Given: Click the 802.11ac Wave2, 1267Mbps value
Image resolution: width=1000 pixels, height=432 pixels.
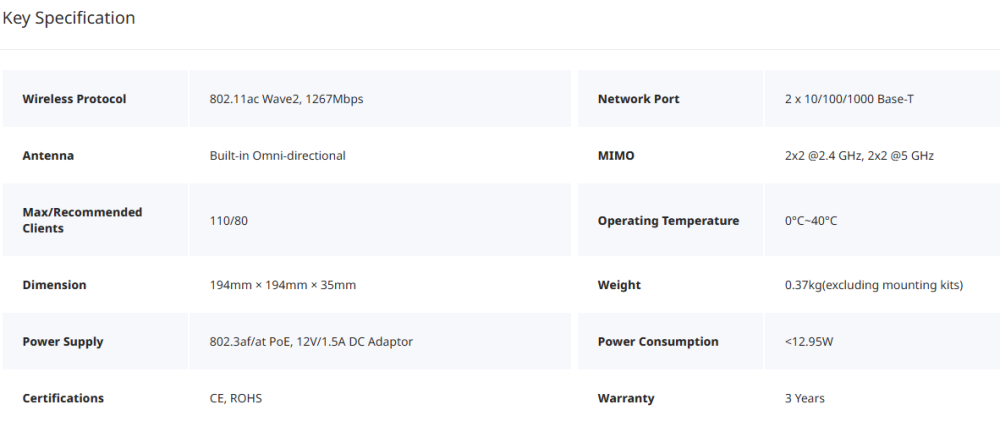Looking at the screenshot, I should (x=286, y=99).
